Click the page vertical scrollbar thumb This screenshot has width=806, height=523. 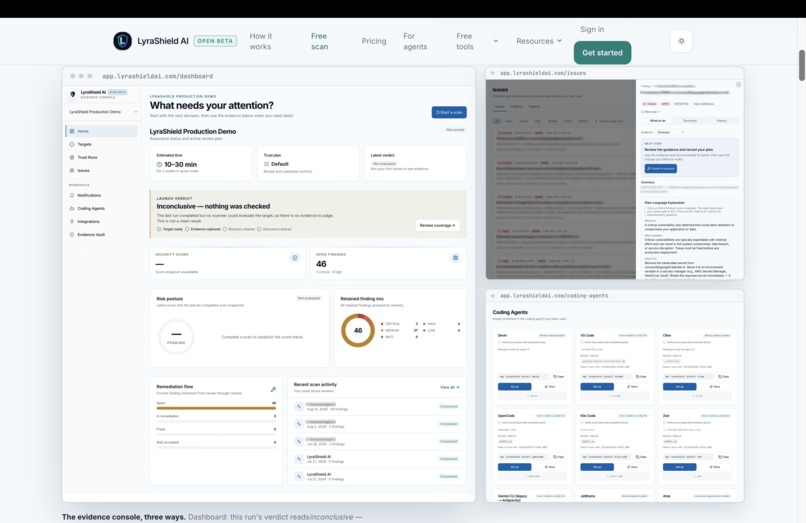coord(801,65)
